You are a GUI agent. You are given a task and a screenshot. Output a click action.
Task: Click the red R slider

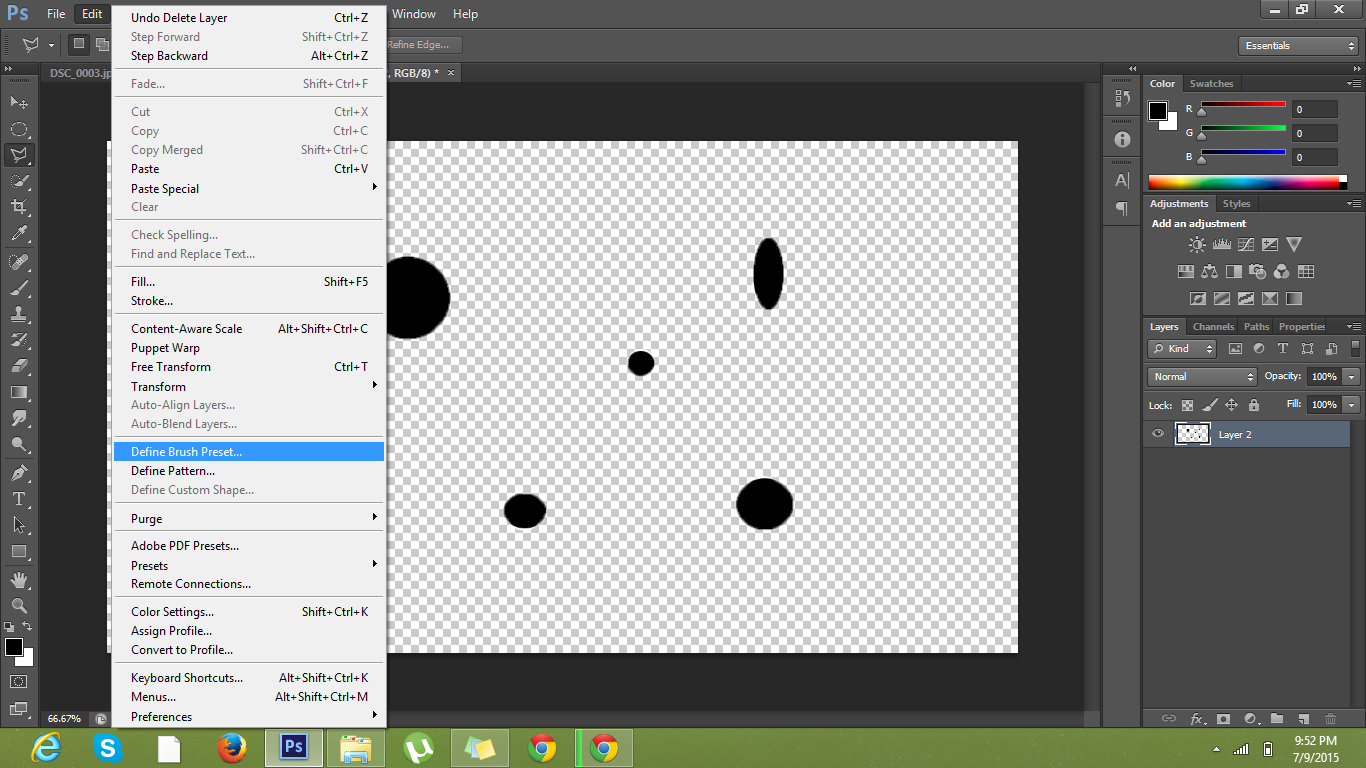point(1243,104)
